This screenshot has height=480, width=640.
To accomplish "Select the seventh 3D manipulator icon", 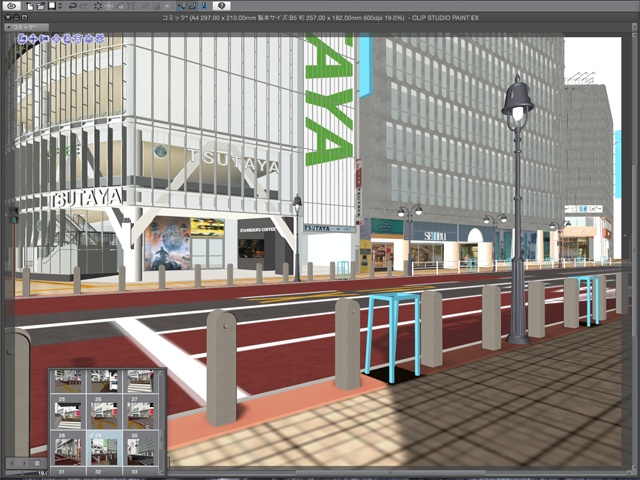I will pos(89,39).
